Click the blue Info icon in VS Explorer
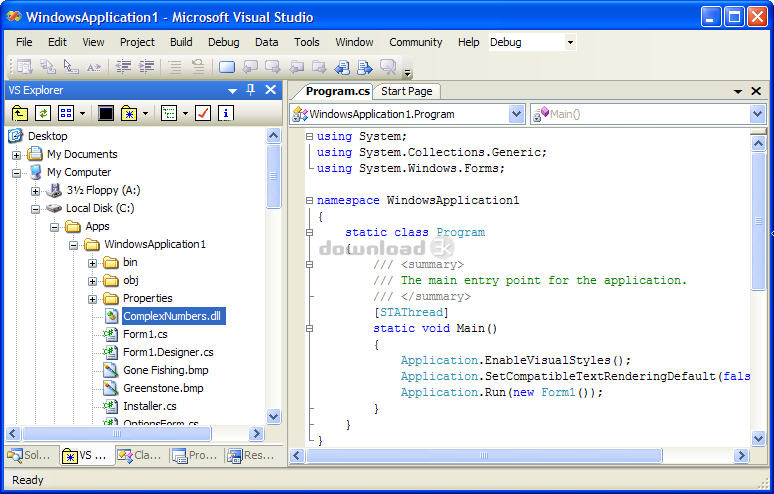 226,114
